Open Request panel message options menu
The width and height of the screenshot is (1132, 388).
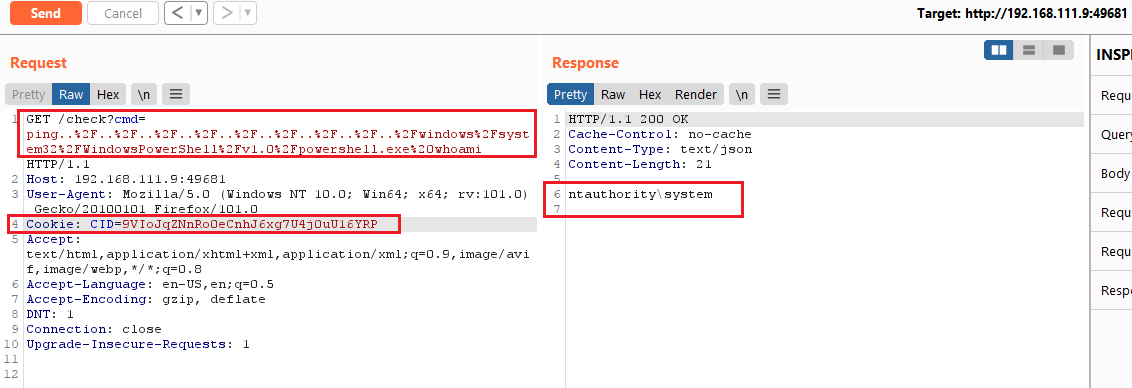tap(176, 94)
